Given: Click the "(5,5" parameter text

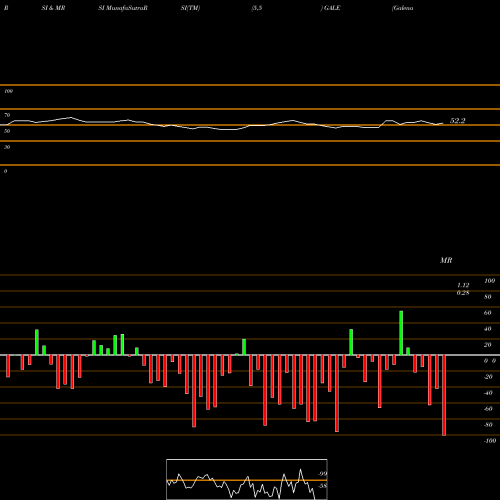Looking at the screenshot, I should coord(257,8).
